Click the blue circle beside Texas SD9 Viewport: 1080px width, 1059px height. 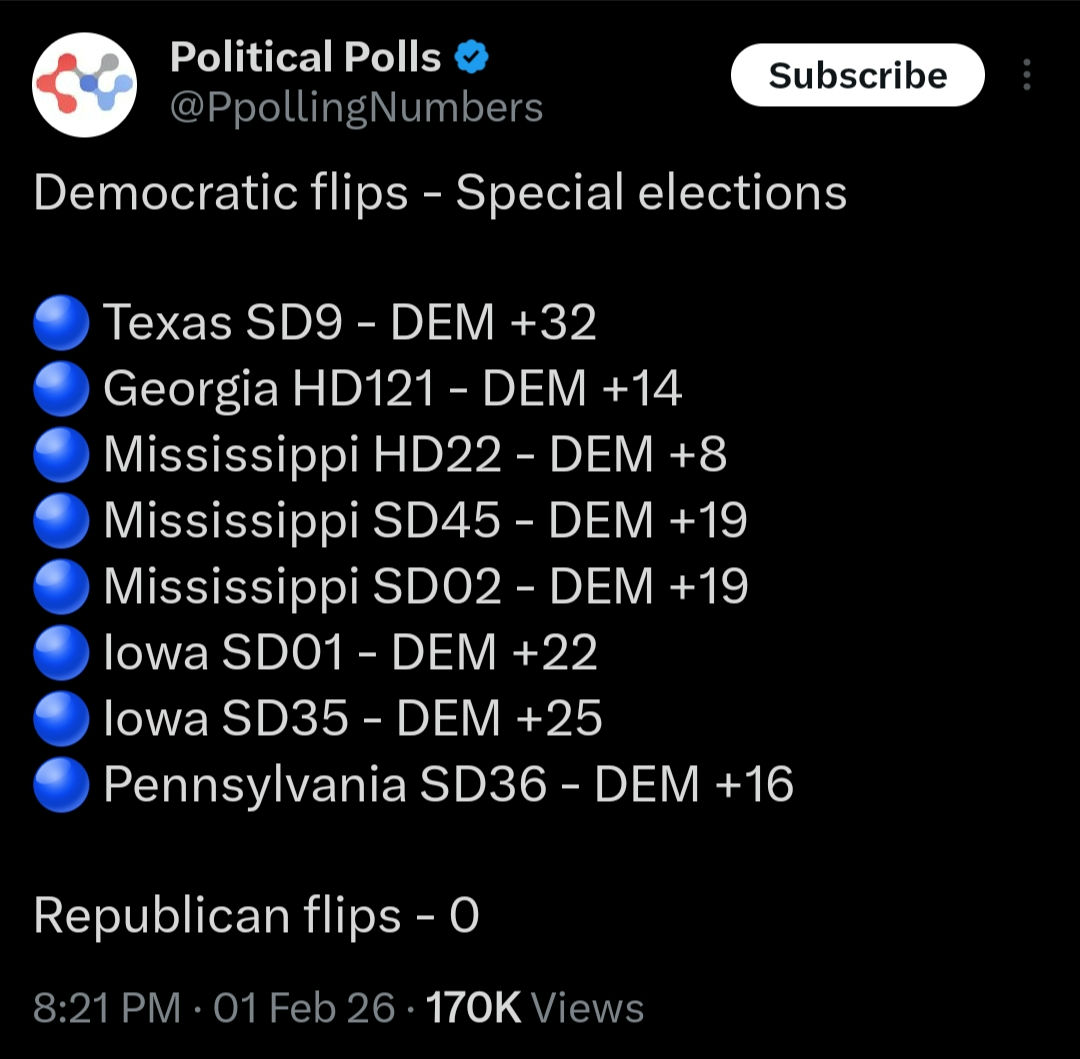(62, 323)
